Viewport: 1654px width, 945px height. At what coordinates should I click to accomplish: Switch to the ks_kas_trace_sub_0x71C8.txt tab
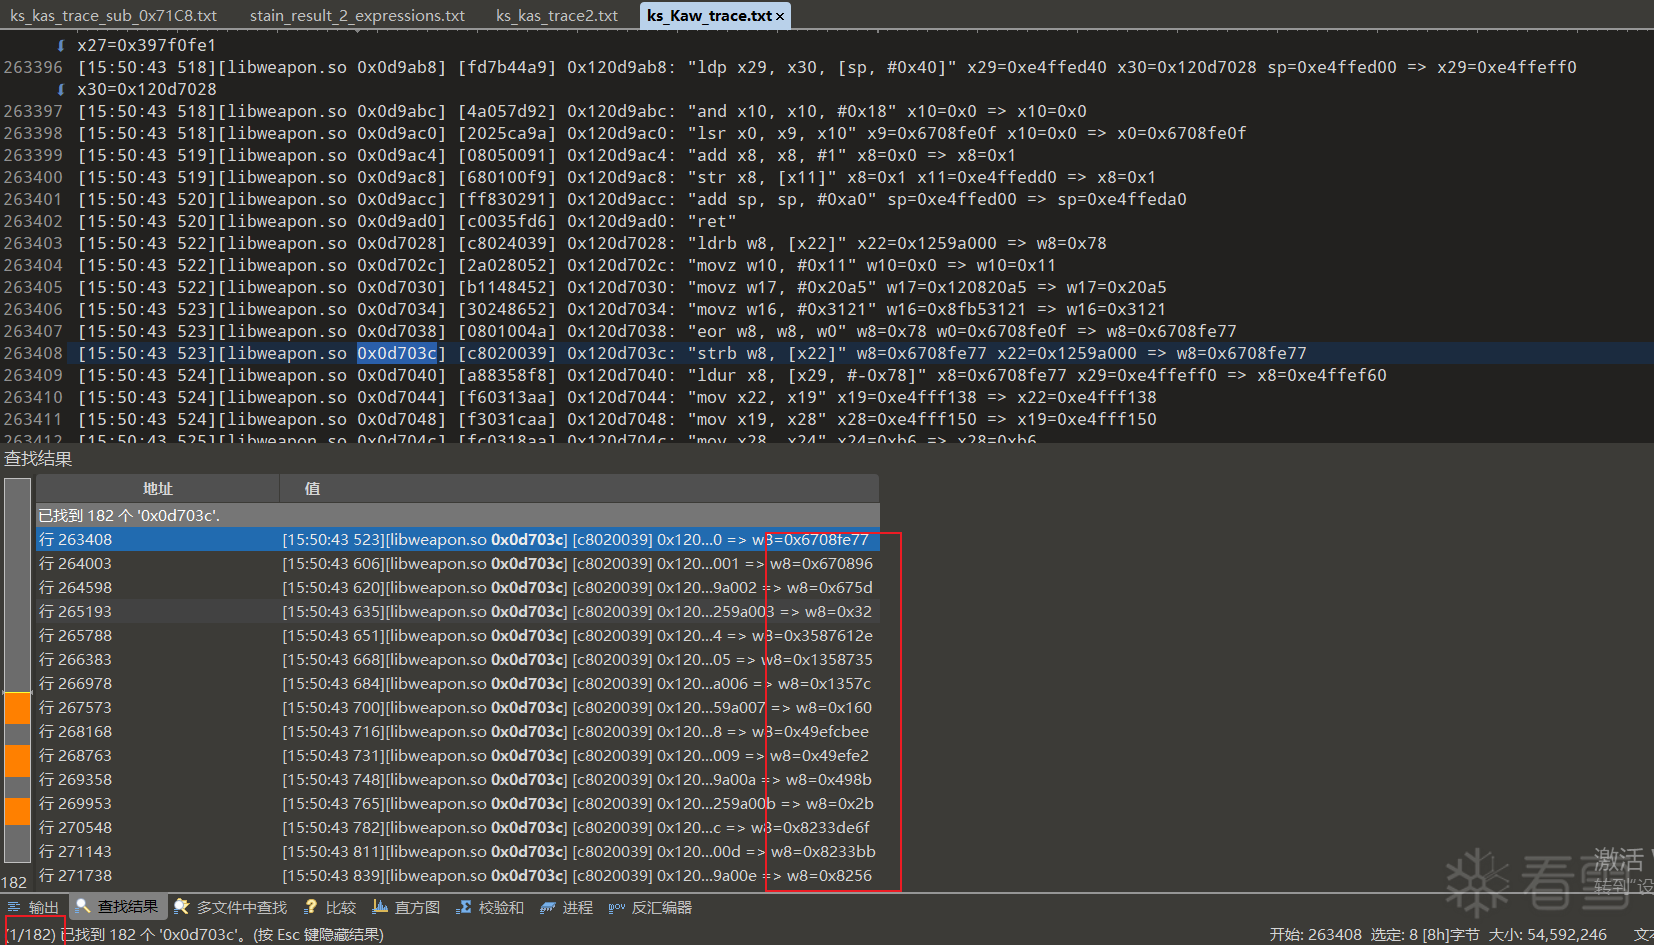click(114, 15)
